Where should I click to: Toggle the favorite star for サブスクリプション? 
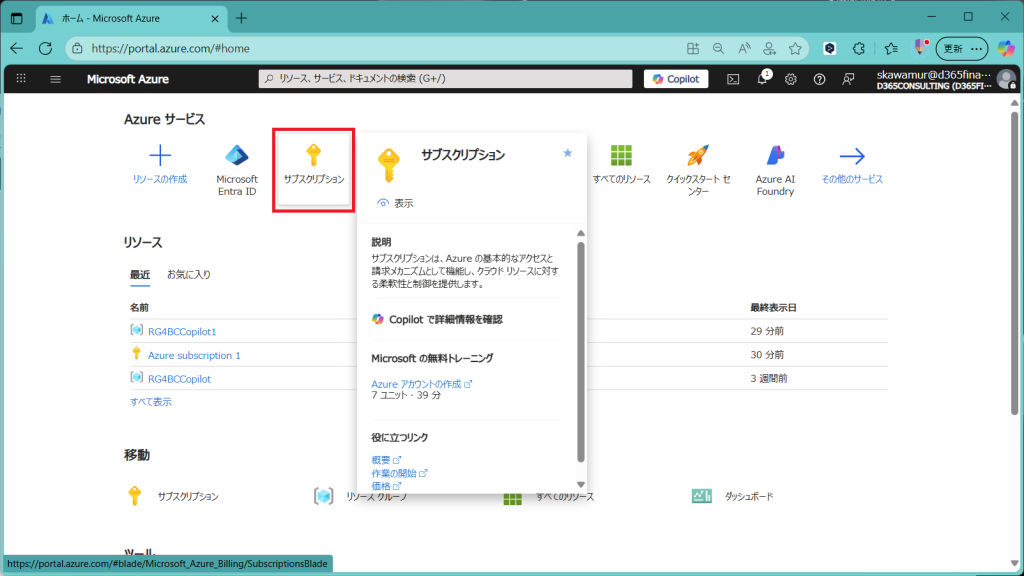[x=568, y=153]
